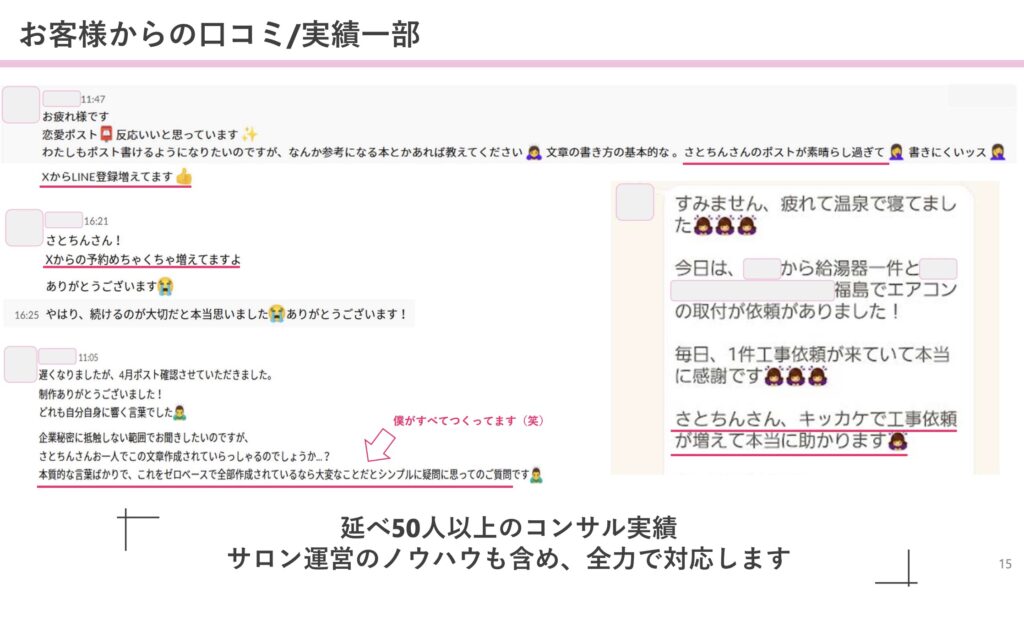Select the sparkles emoji after 反応いいと思っています

pyautogui.click(x=250, y=133)
